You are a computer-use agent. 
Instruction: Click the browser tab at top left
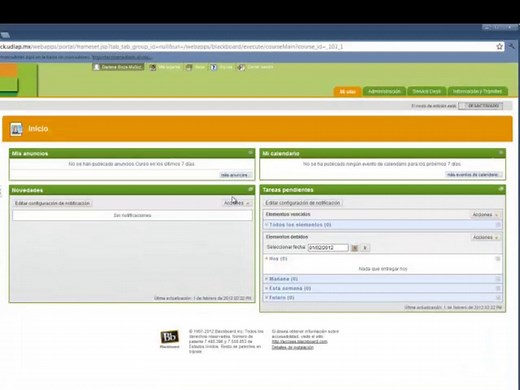pyautogui.click(x=5, y=35)
